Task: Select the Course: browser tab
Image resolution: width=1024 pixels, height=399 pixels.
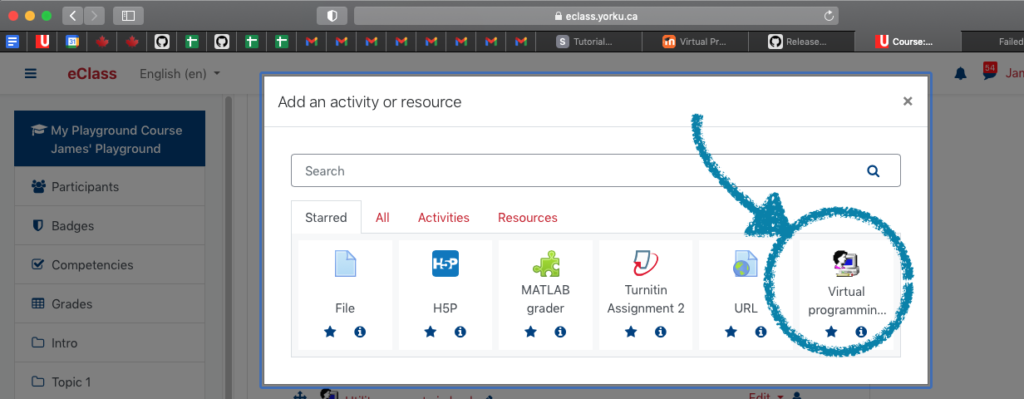Action: 907,42
